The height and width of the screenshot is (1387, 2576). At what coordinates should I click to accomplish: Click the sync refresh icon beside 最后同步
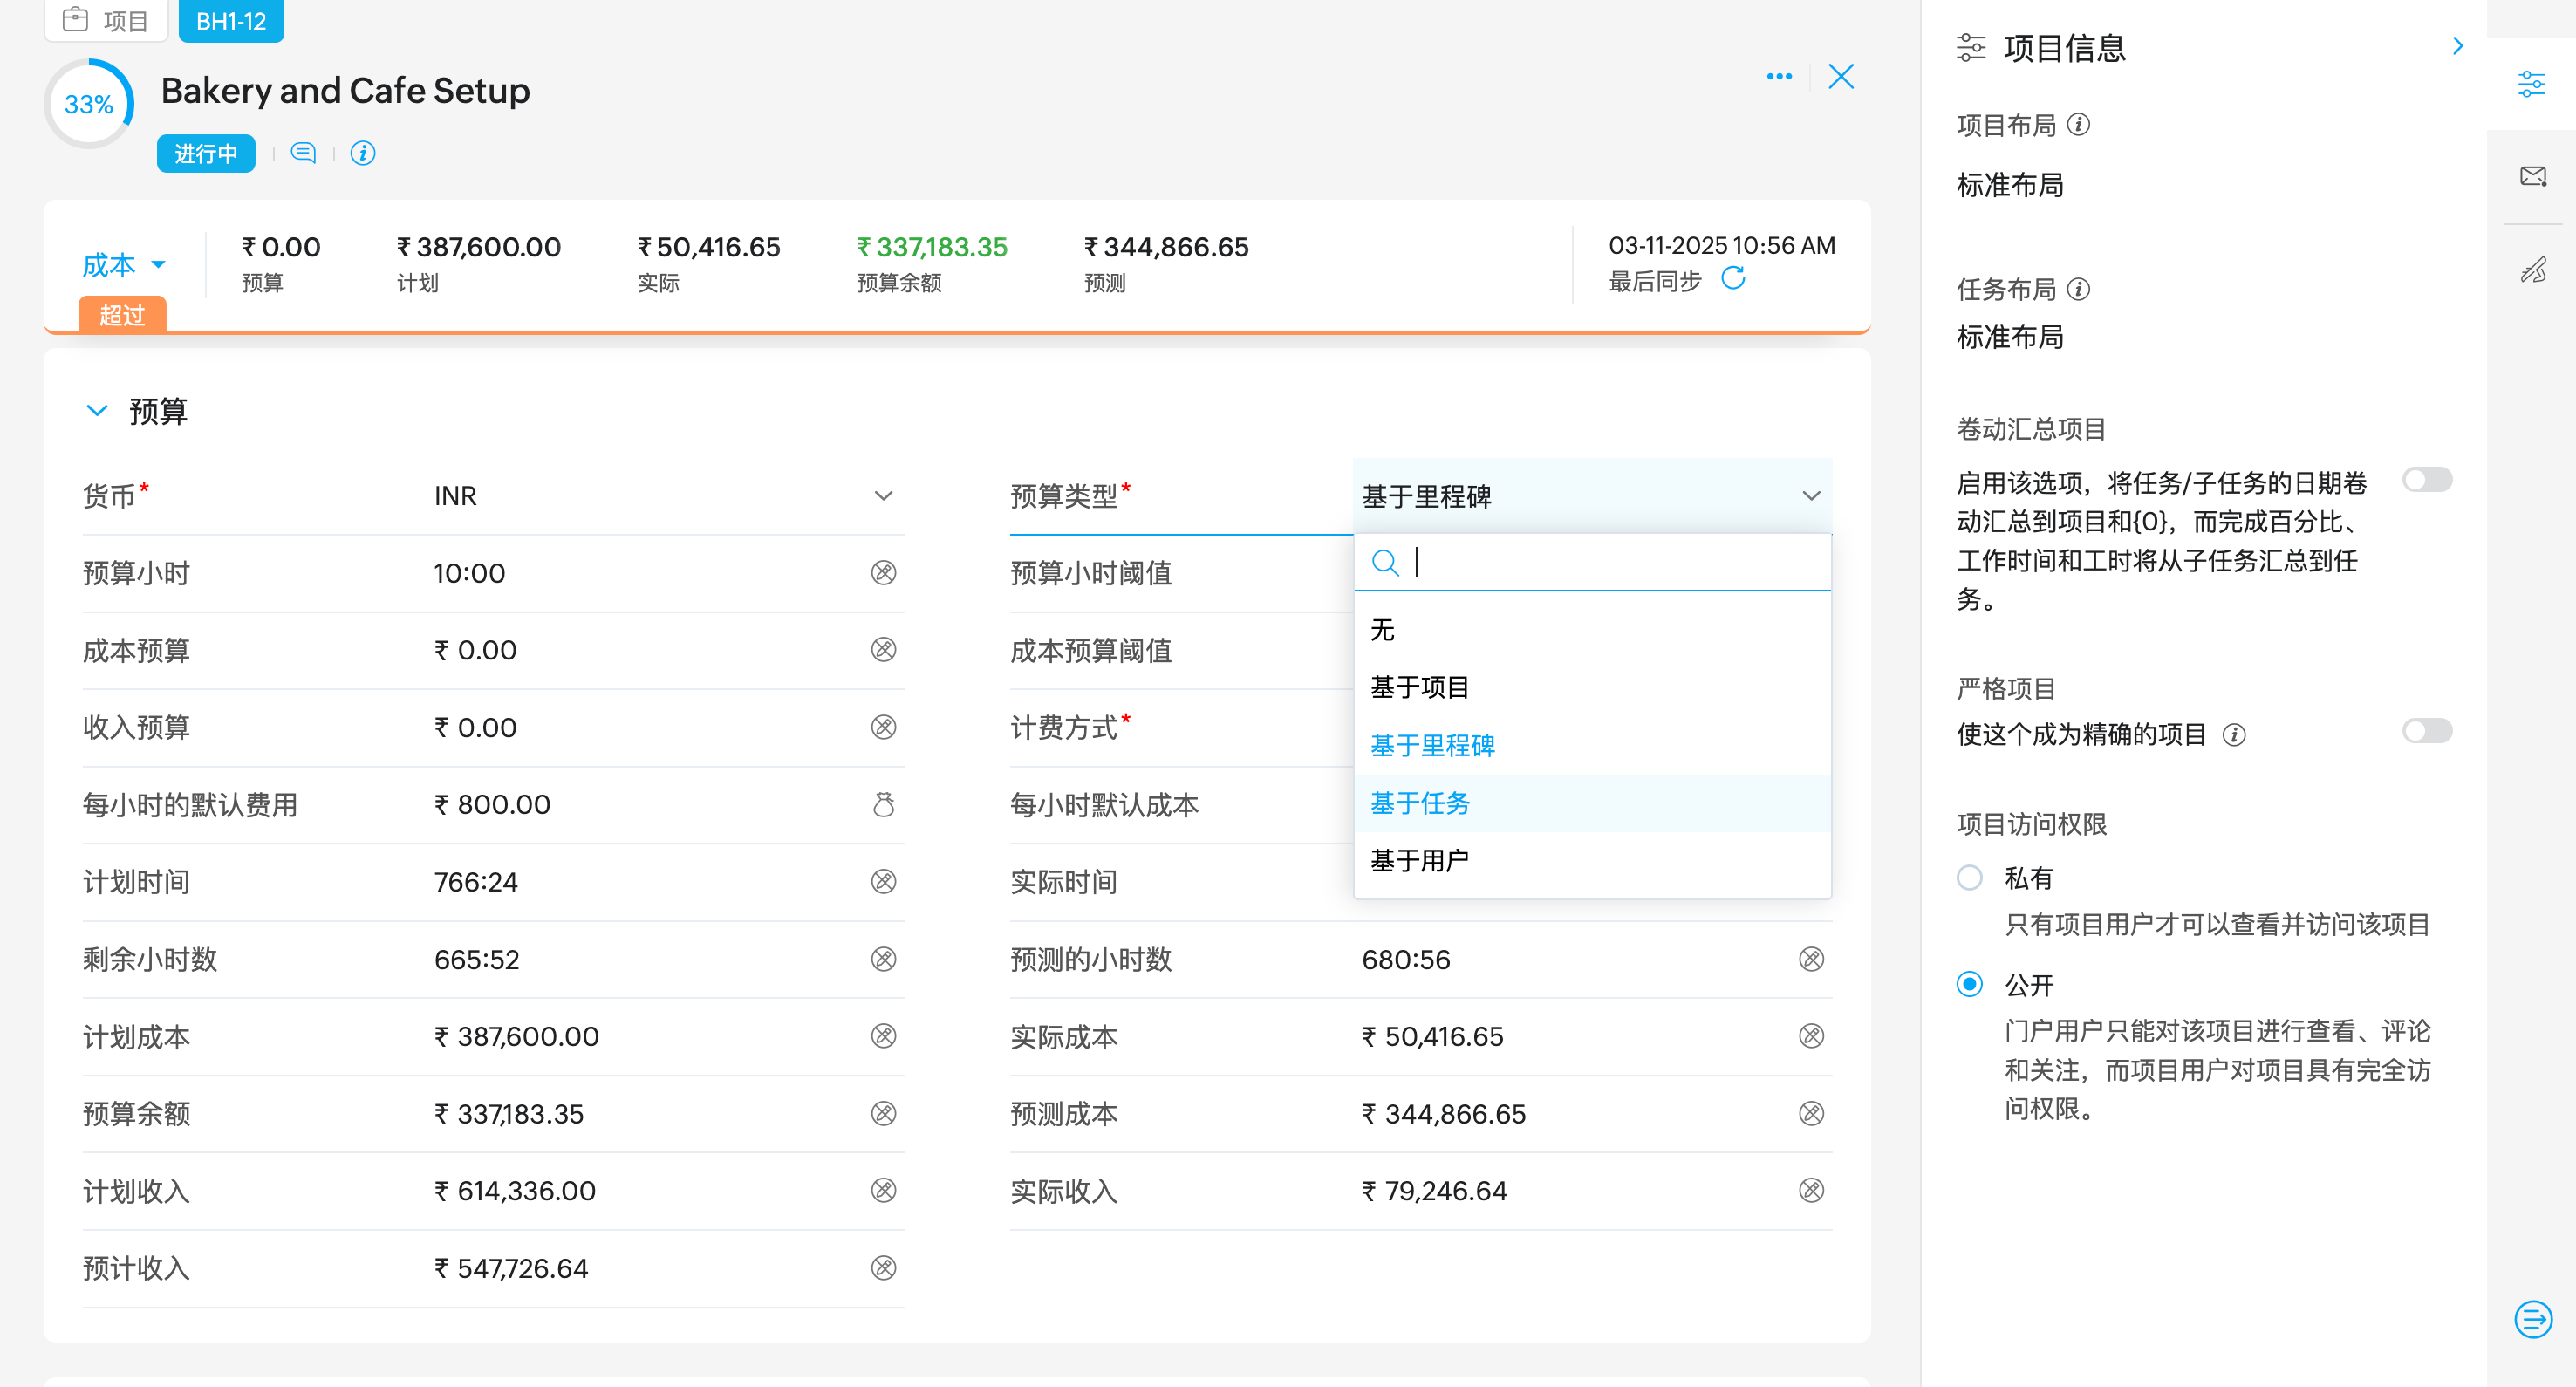pos(1733,279)
